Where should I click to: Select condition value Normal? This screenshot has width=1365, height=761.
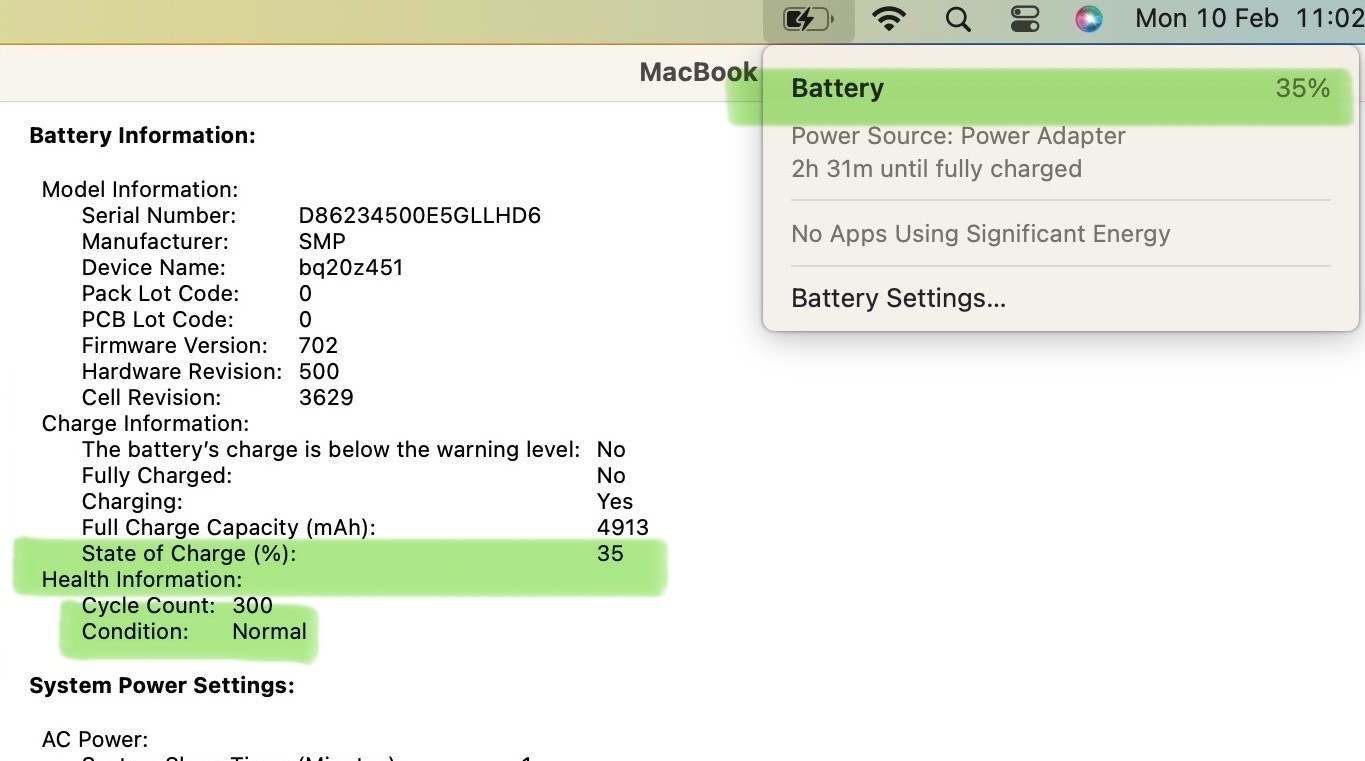coord(269,631)
